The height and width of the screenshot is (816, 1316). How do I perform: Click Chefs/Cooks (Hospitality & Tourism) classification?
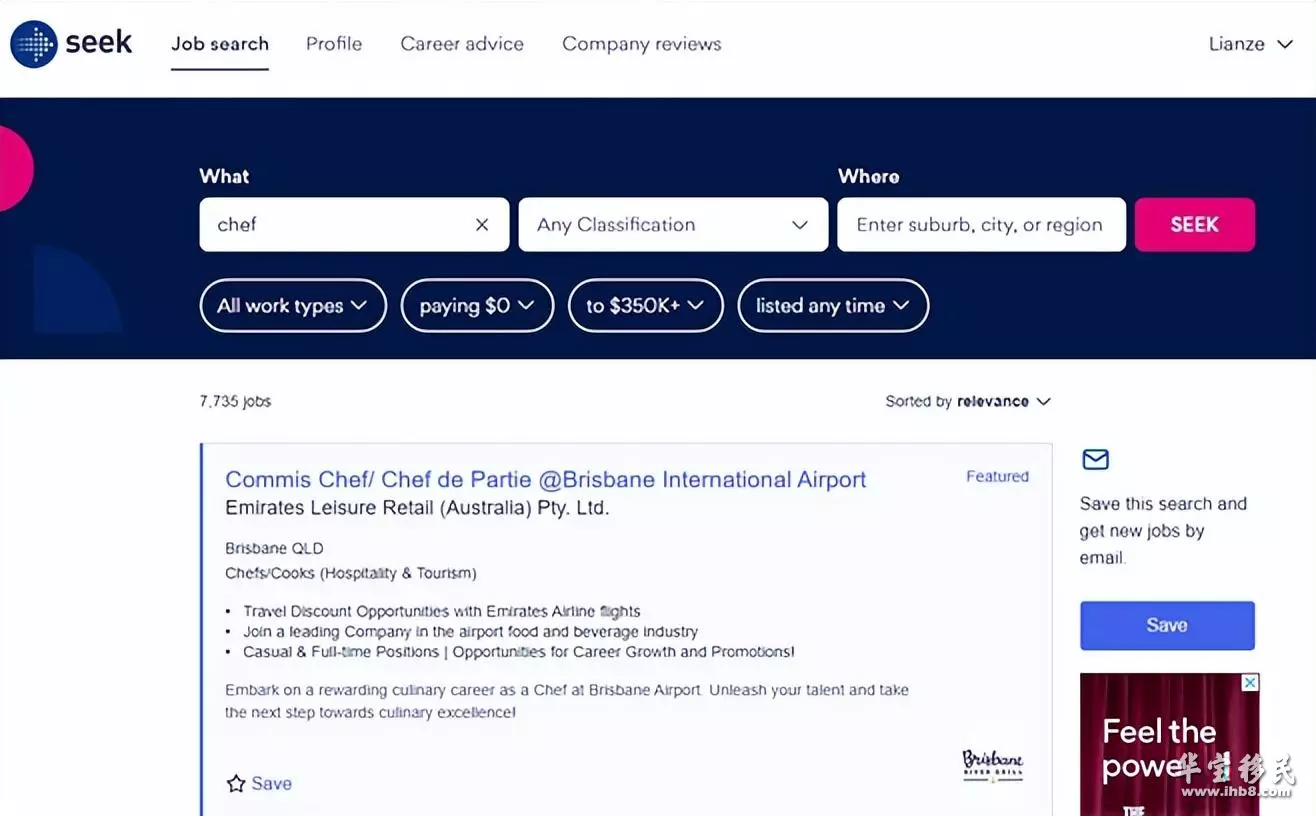(351, 573)
